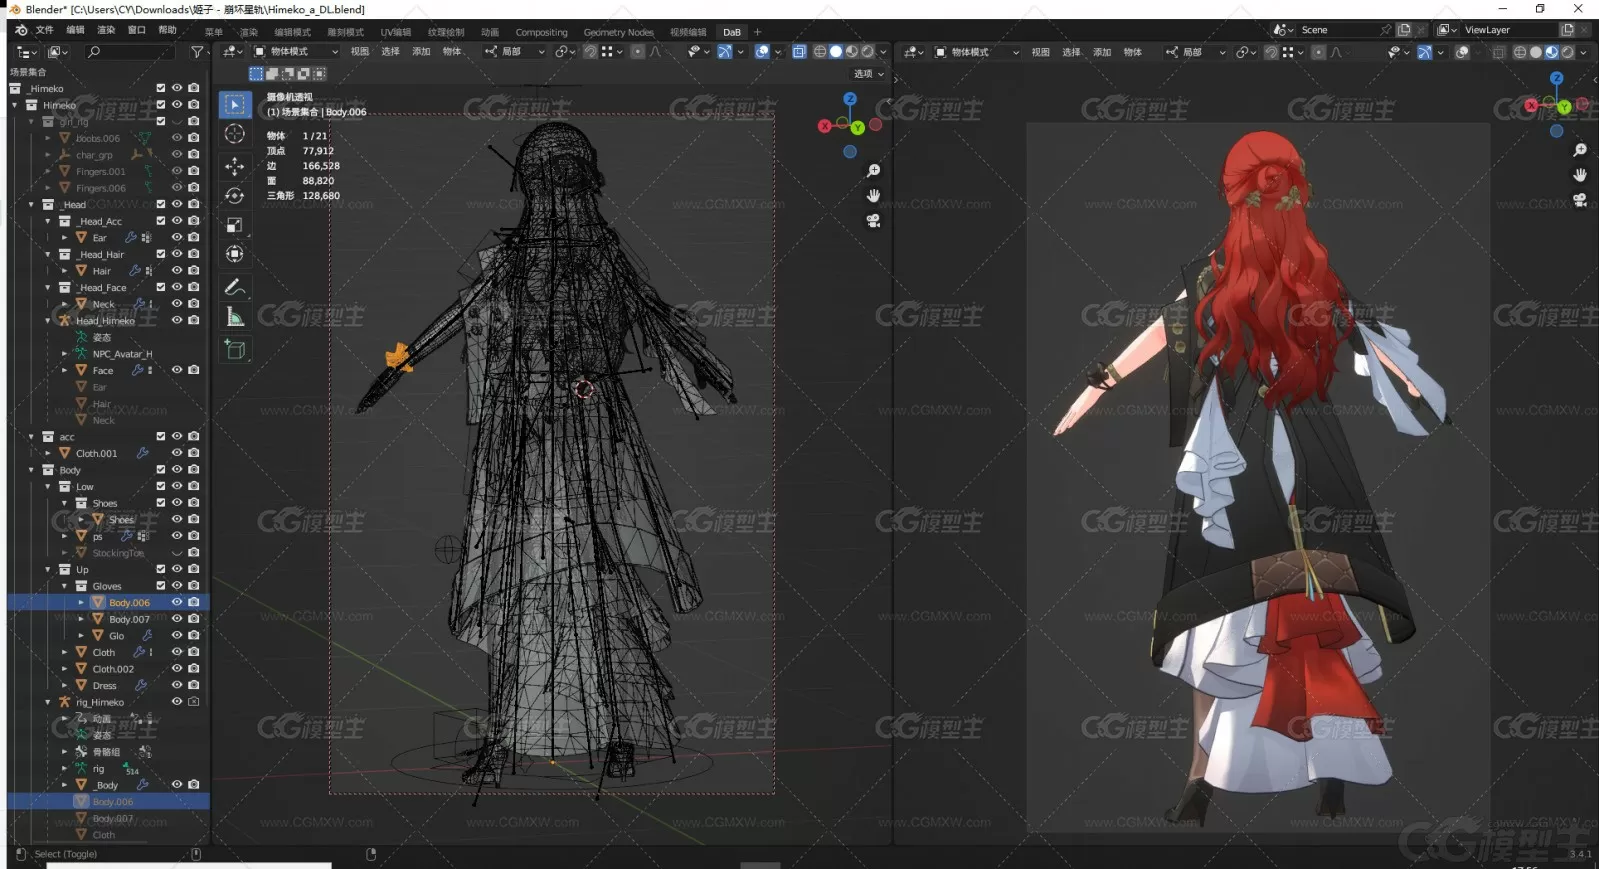Image resolution: width=1599 pixels, height=869 pixels.
Task: Click the outliner filter funnel icon
Action: [197, 52]
